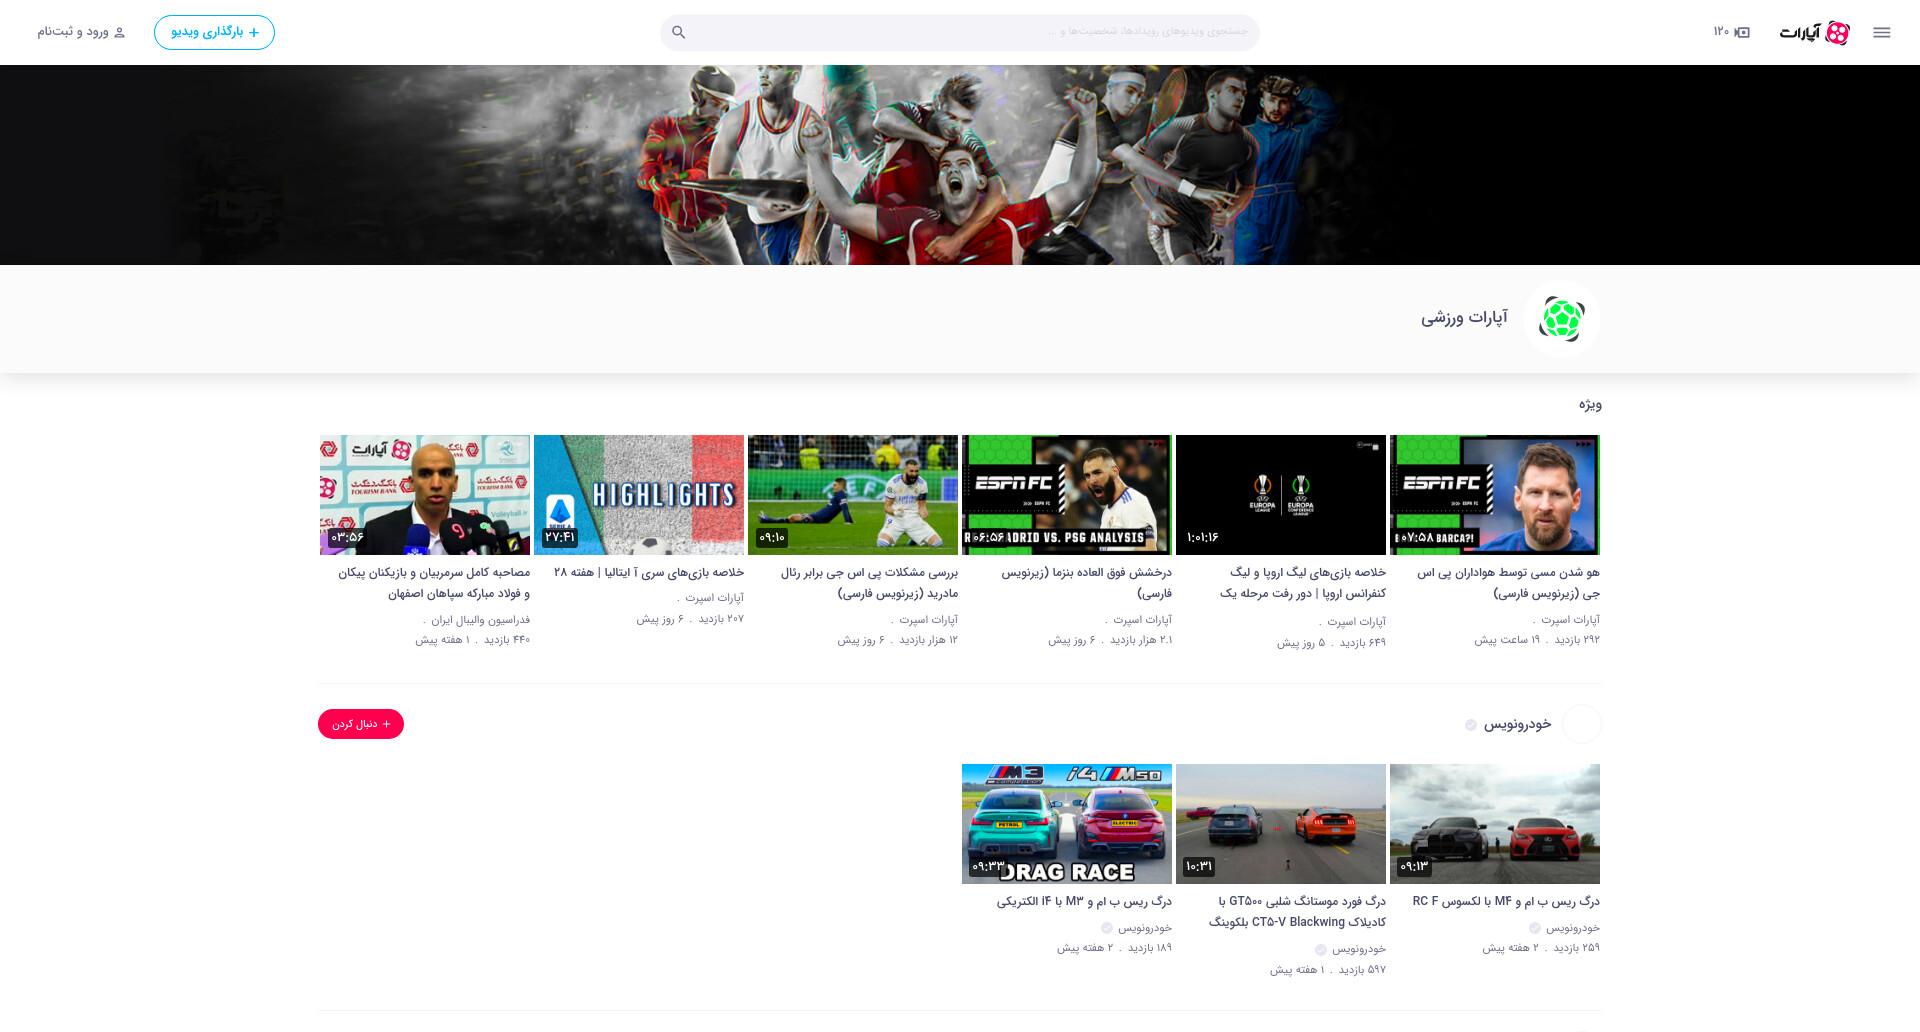The height and width of the screenshot is (1032, 1920).
Task: Open Mustang Shelby GT500 drag race thumbnail
Action: (x=1281, y=823)
